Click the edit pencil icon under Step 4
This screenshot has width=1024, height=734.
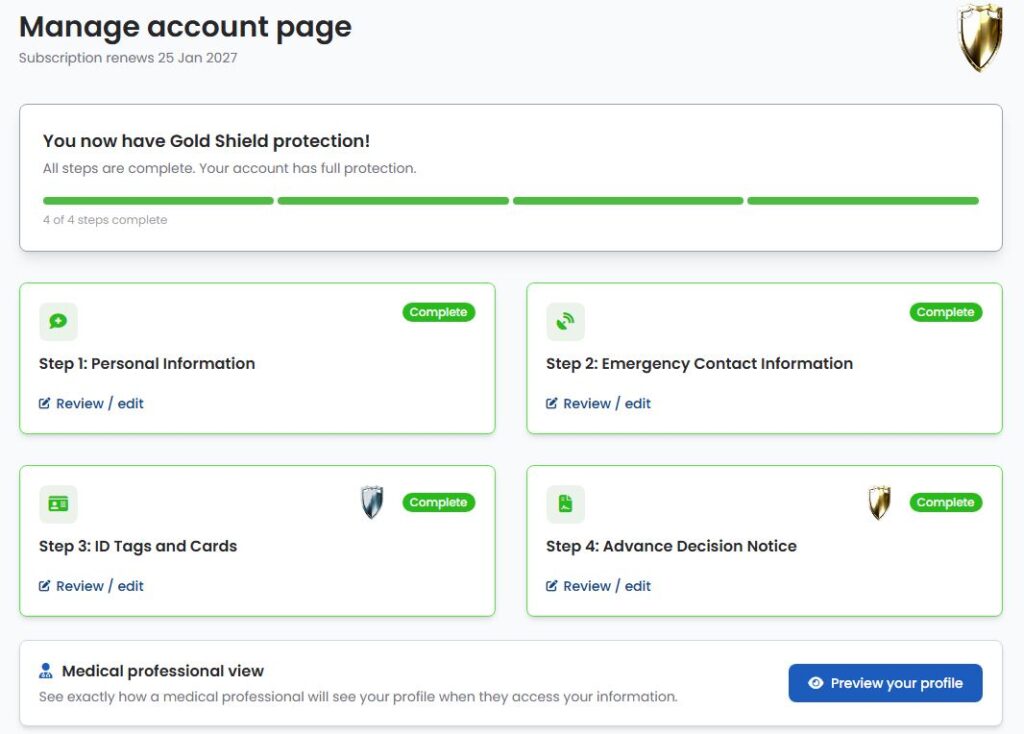(x=552, y=586)
